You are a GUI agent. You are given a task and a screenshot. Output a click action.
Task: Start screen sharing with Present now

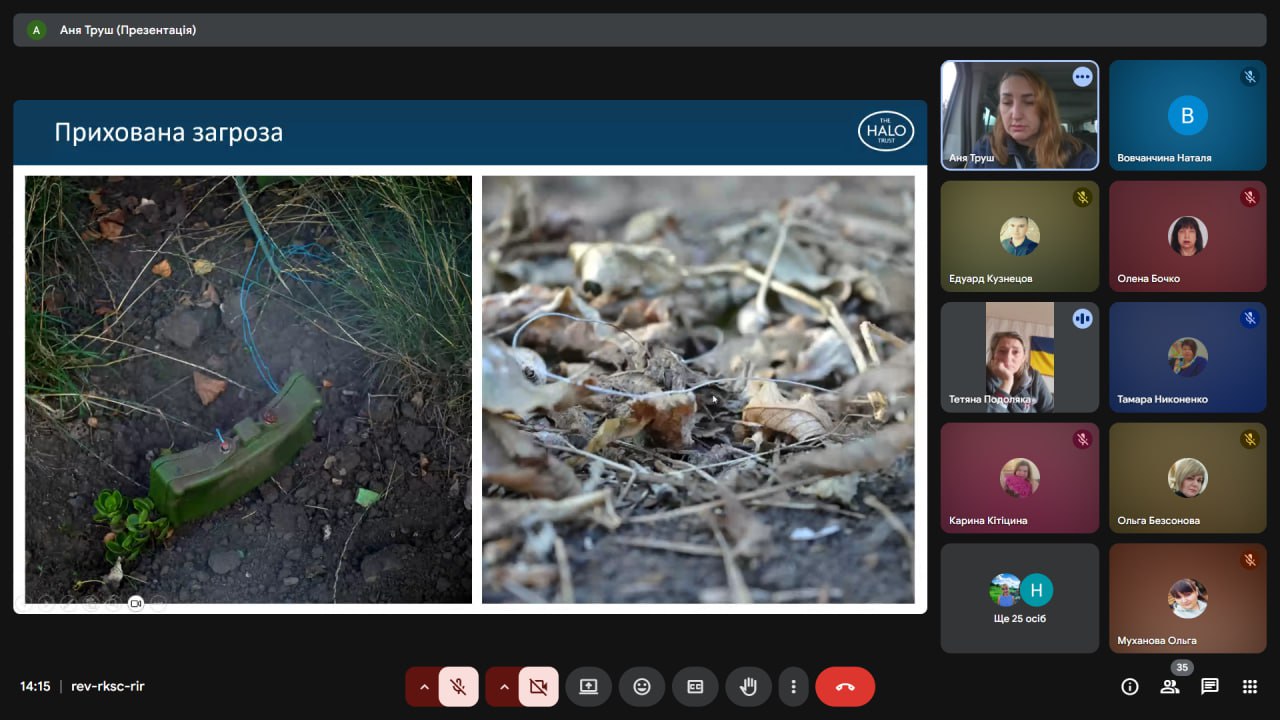(588, 687)
